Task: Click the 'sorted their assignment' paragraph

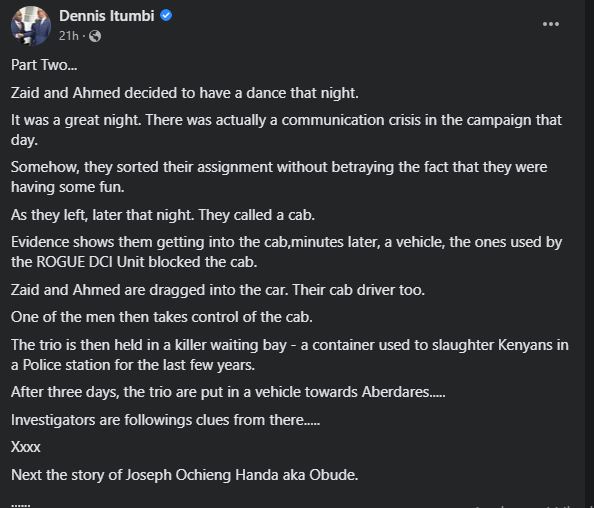Action: pyautogui.click(x=279, y=177)
